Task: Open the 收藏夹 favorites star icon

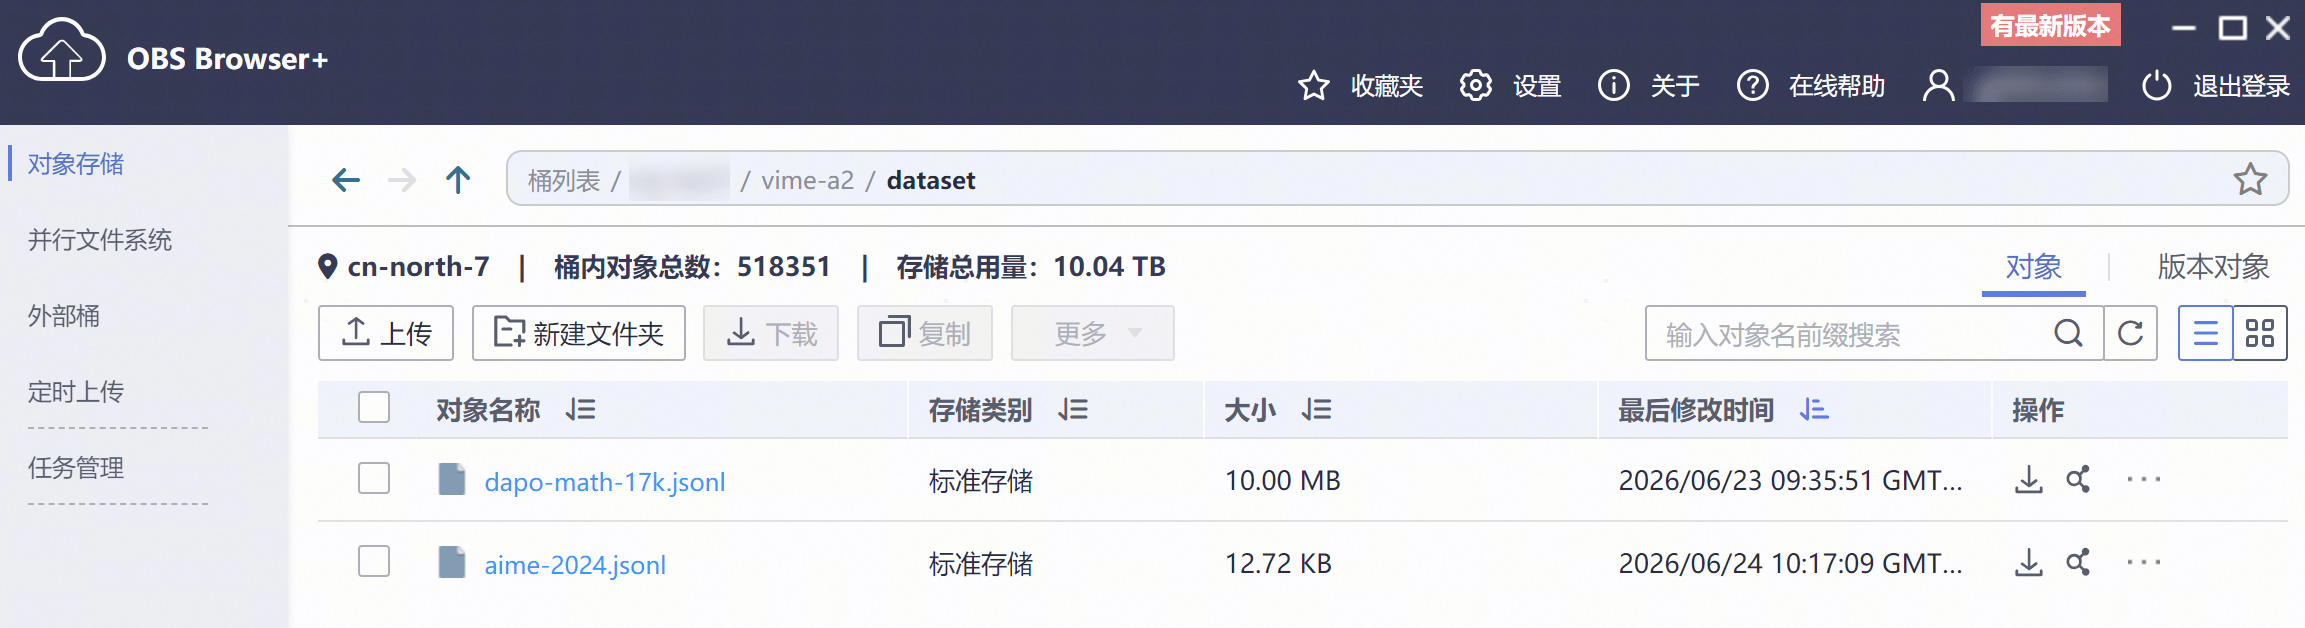Action: [1313, 86]
